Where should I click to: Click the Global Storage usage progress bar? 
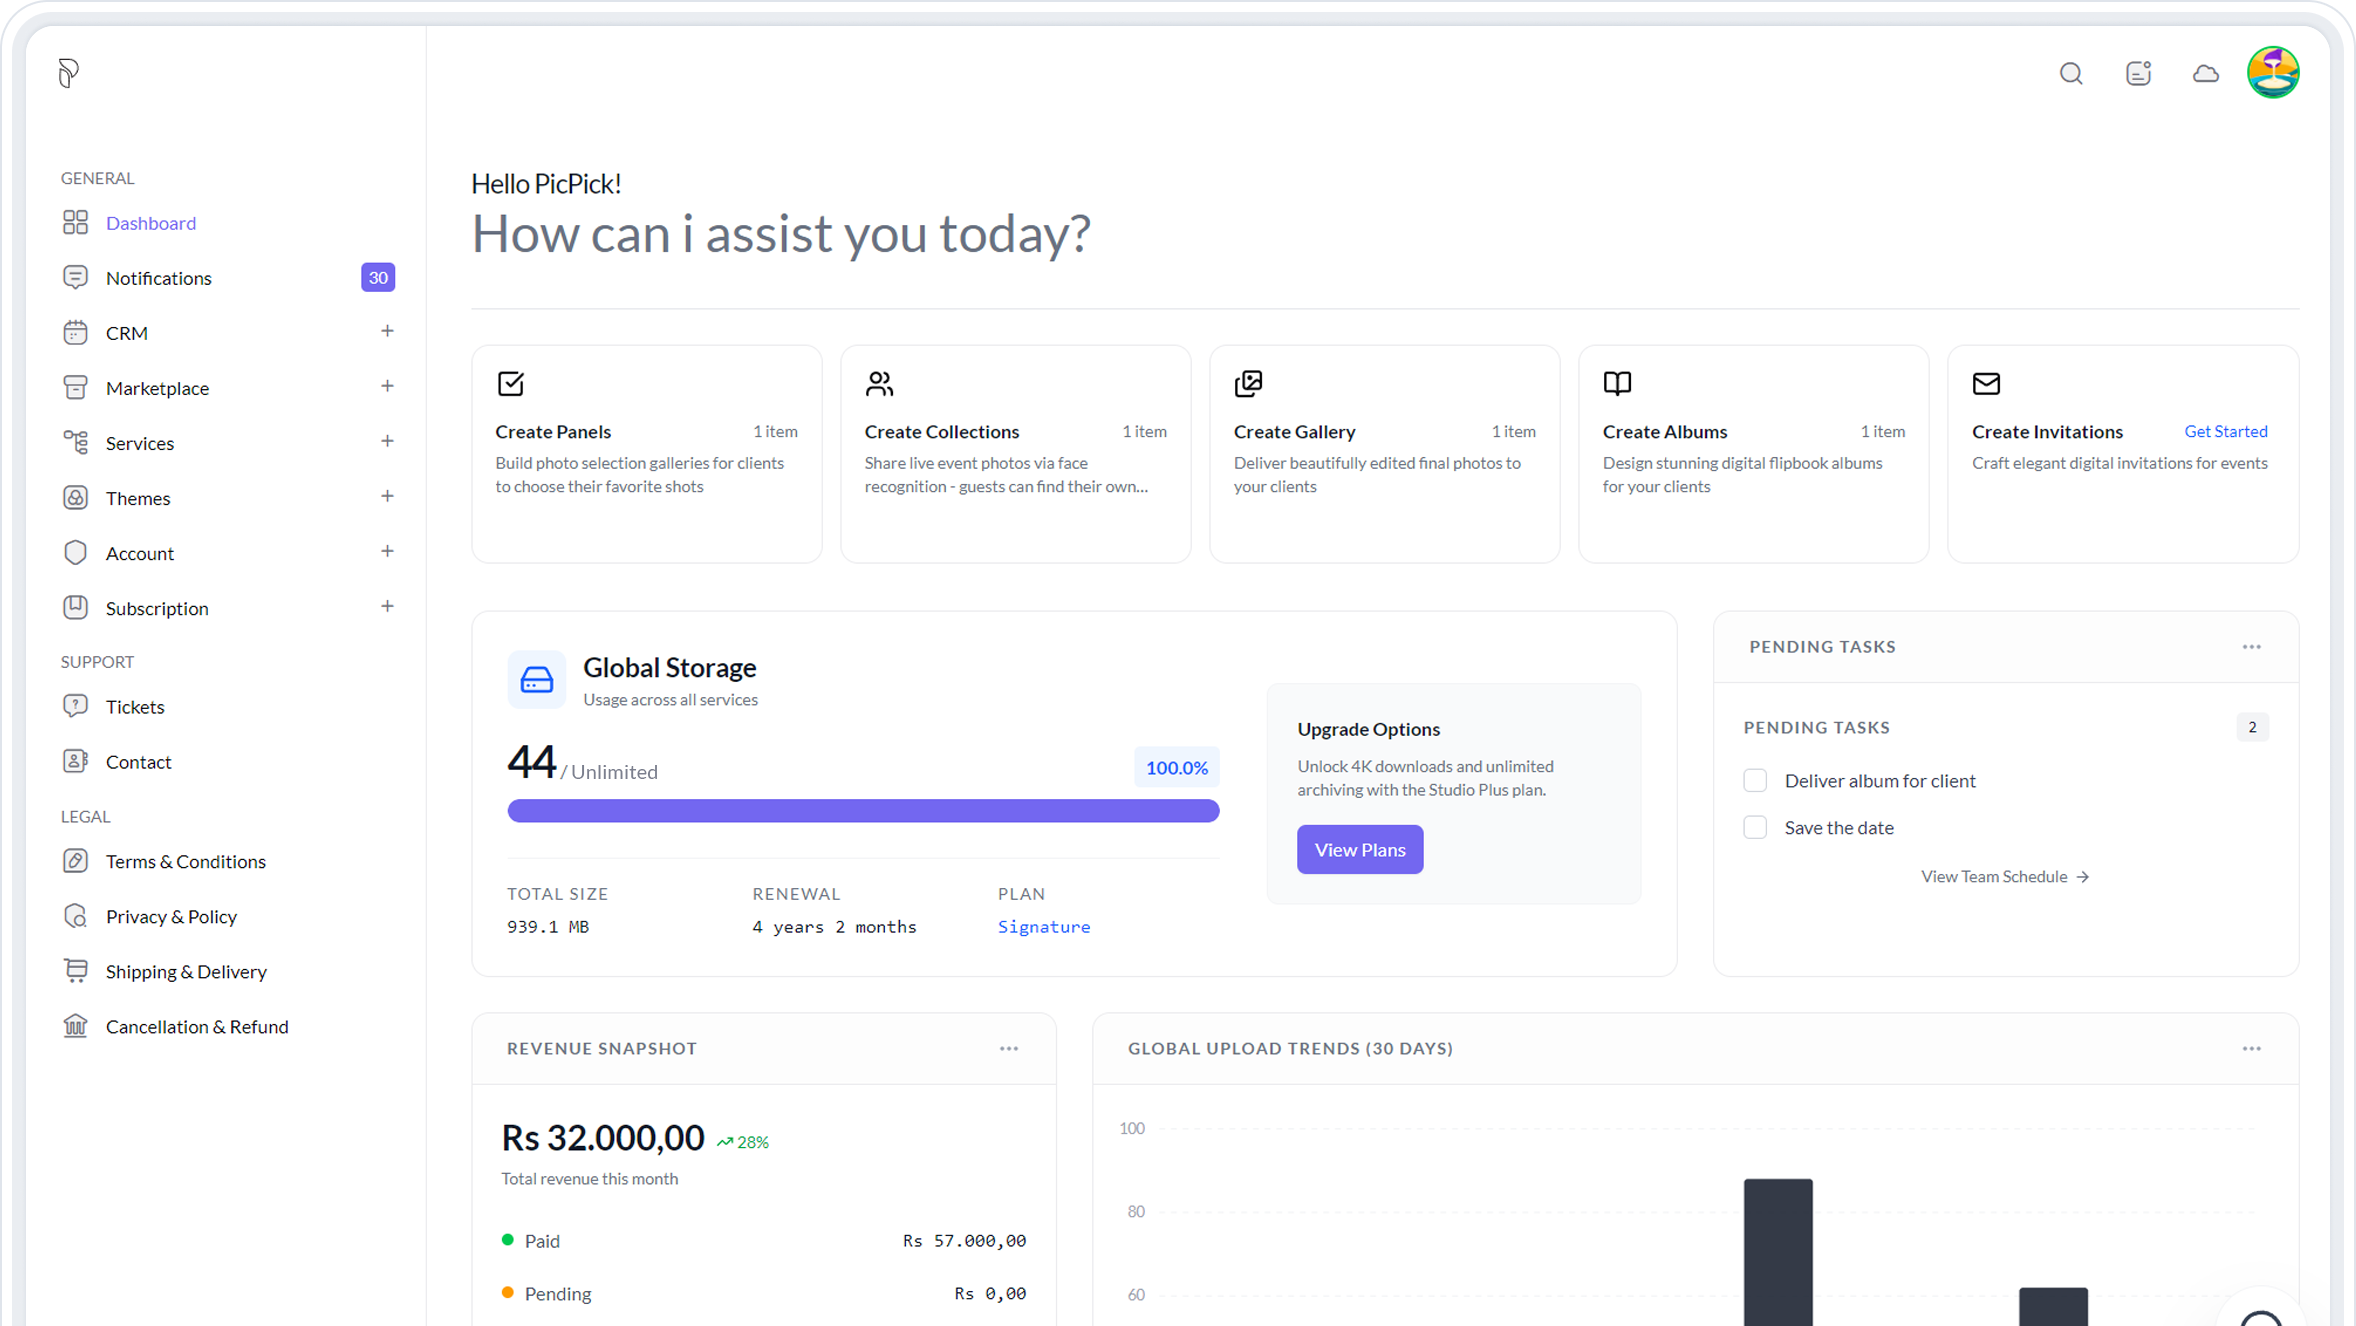(x=863, y=811)
